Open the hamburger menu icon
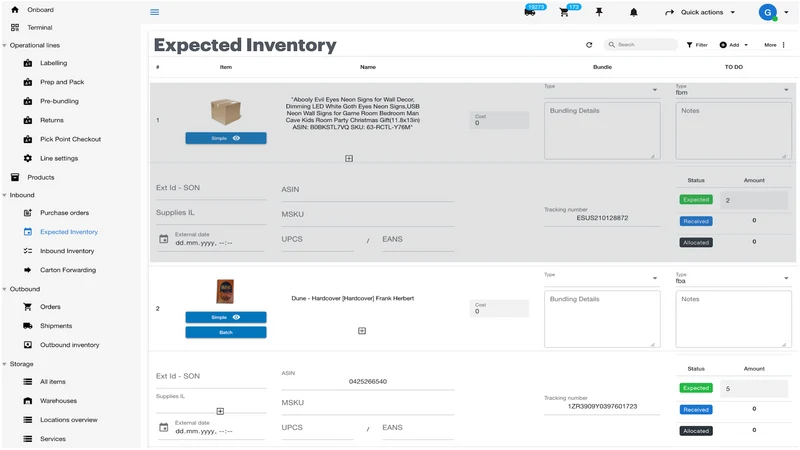 pos(155,12)
